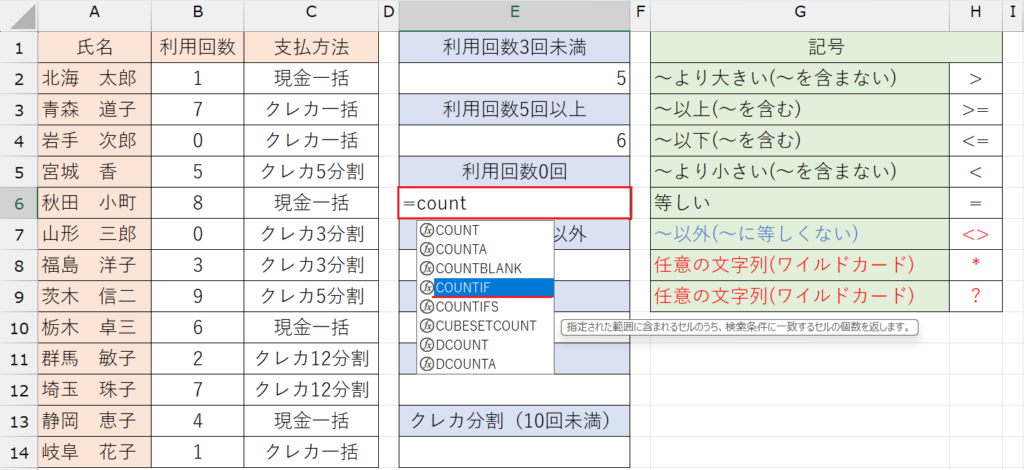Viewport: 1024px width, 470px height.
Task: Click the fx icon beside COUNTIFS
Action: point(427,306)
